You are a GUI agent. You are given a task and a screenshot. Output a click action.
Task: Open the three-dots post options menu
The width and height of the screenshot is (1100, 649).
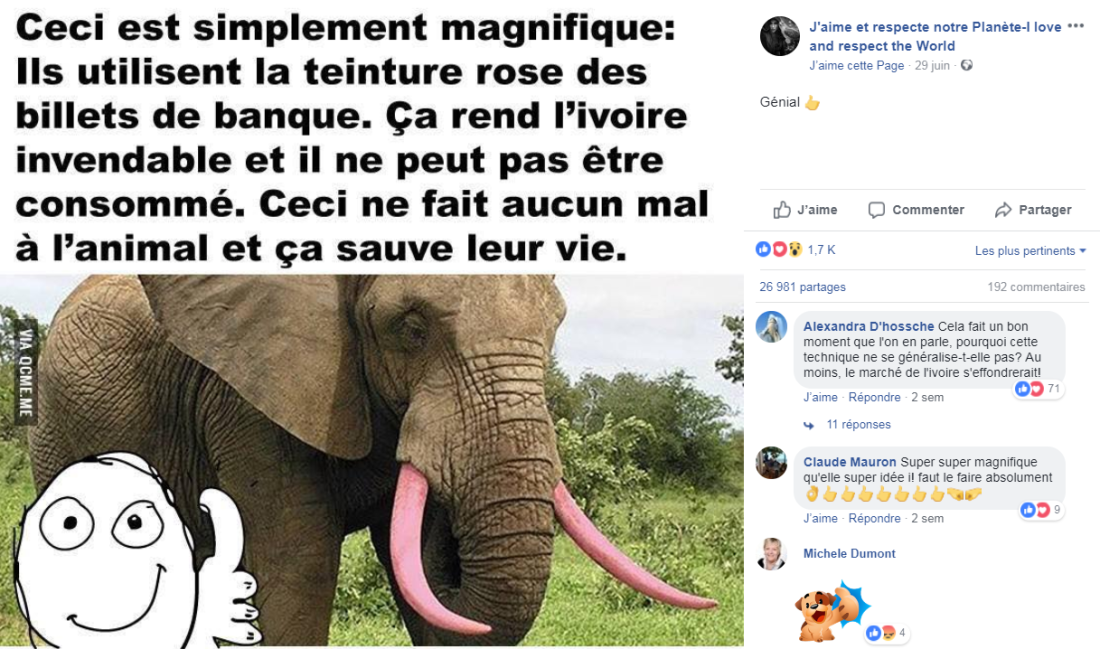pyautogui.click(x=1075, y=27)
